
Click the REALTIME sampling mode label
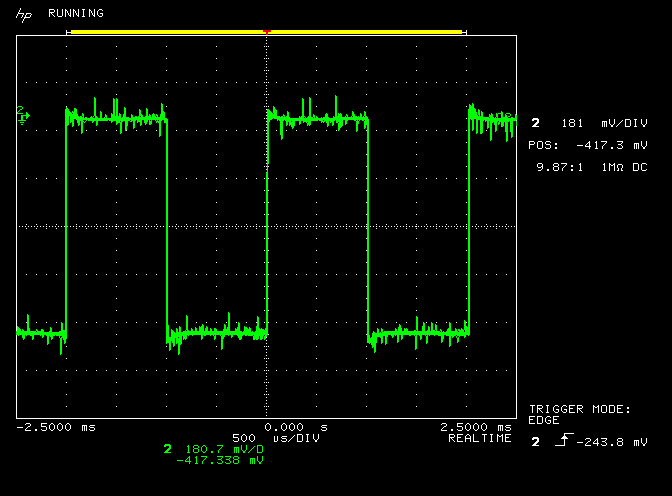pos(480,438)
